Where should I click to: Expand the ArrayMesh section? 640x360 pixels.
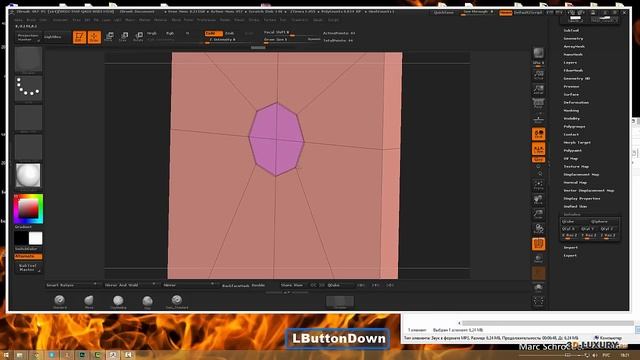(x=574, y=47)
